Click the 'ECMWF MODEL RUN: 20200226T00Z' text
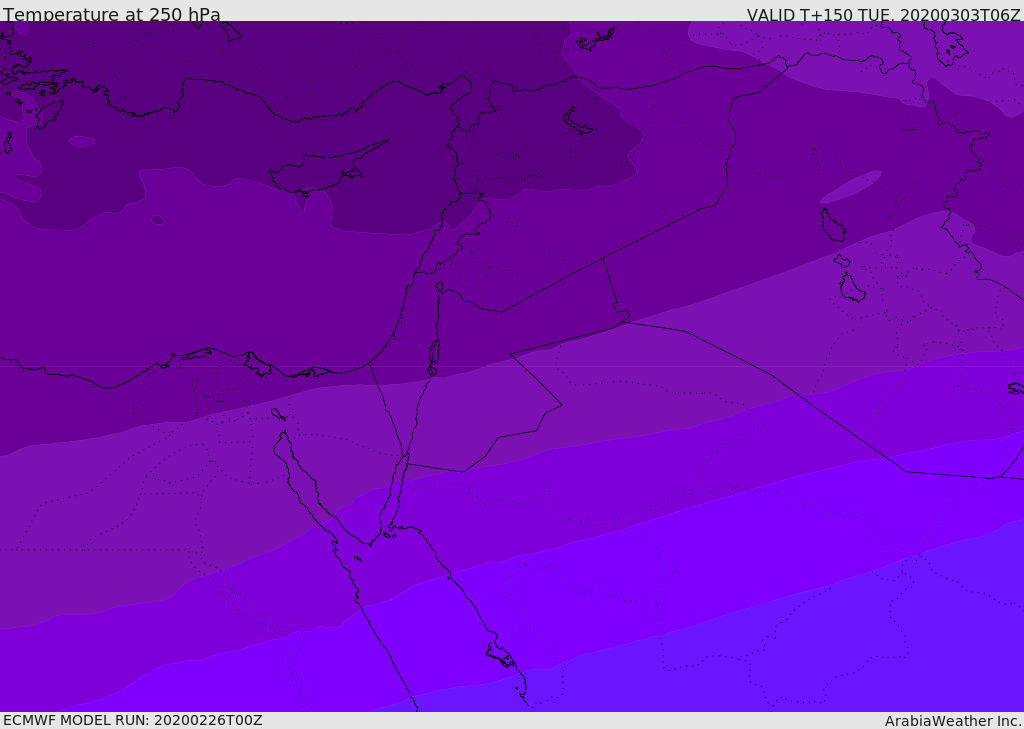This screenshot has height=729, width=1024. pyautogui.click(x=133, y=720)
